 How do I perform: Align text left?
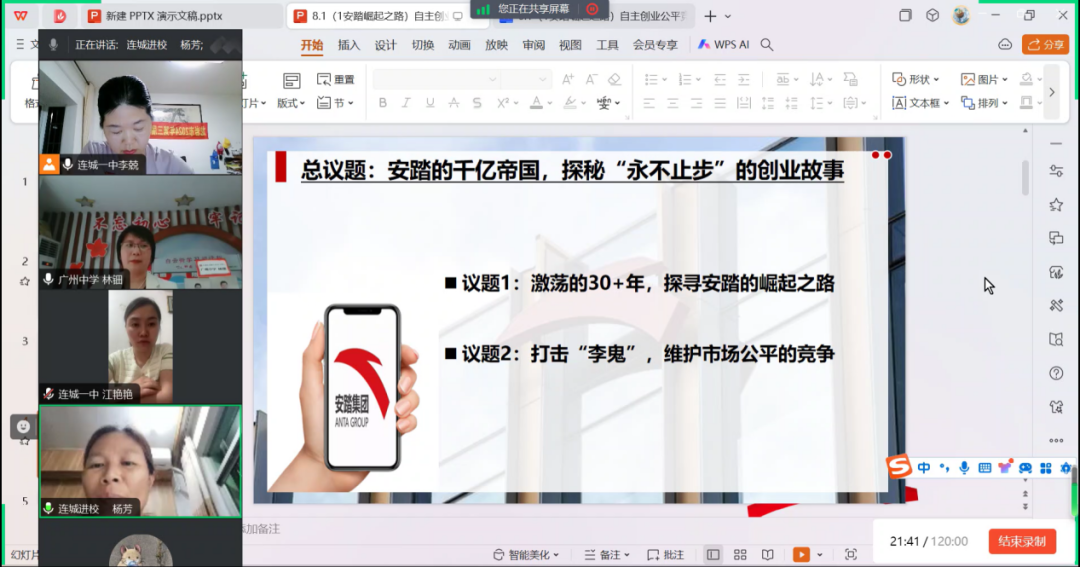coord(649,103)
